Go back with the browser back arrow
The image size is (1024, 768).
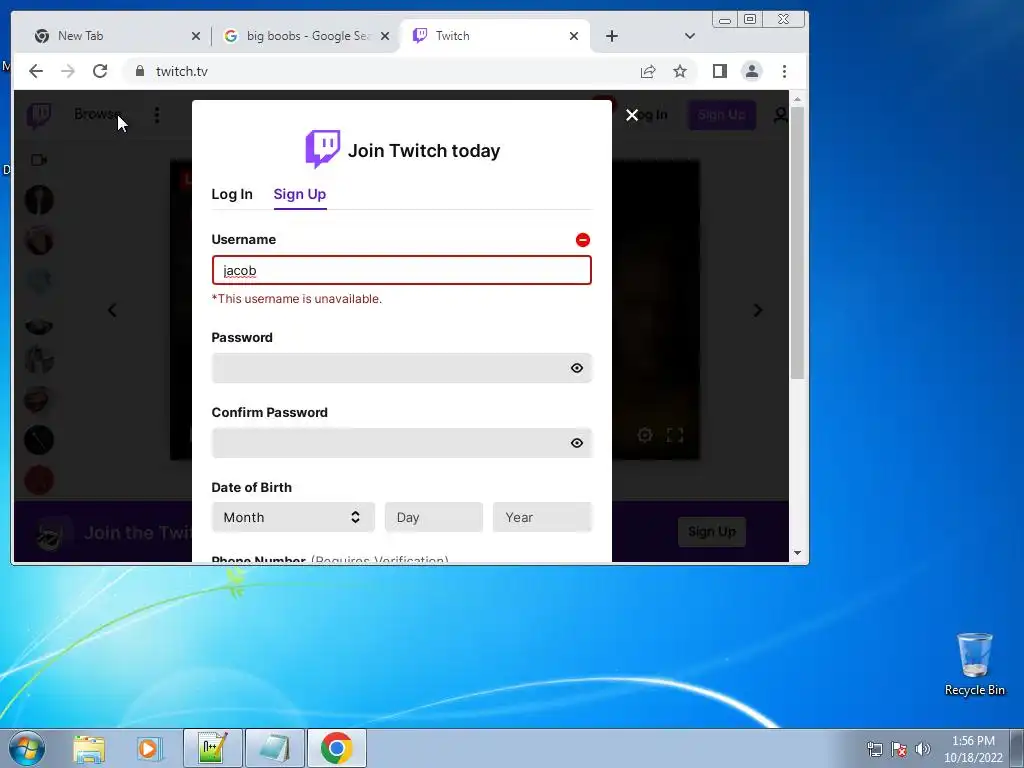pyautogui.click(x=36, y=71)
